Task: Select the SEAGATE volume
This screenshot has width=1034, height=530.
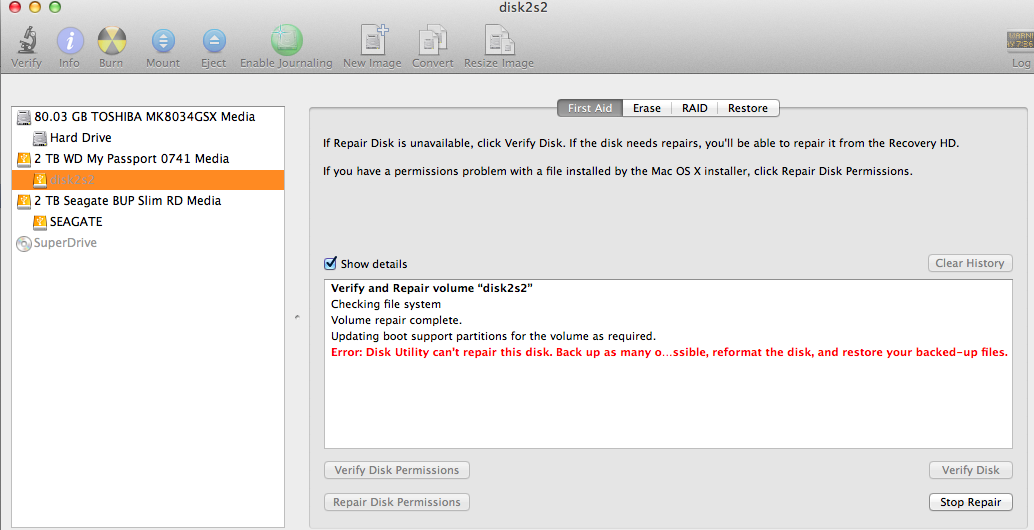Action: pyautogui.click(x=148, y=222)
